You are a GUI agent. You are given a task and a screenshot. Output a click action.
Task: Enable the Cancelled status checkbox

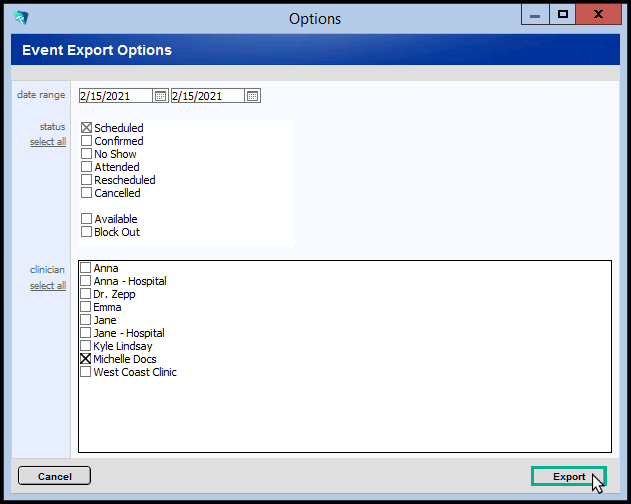(x=86, y=193)
